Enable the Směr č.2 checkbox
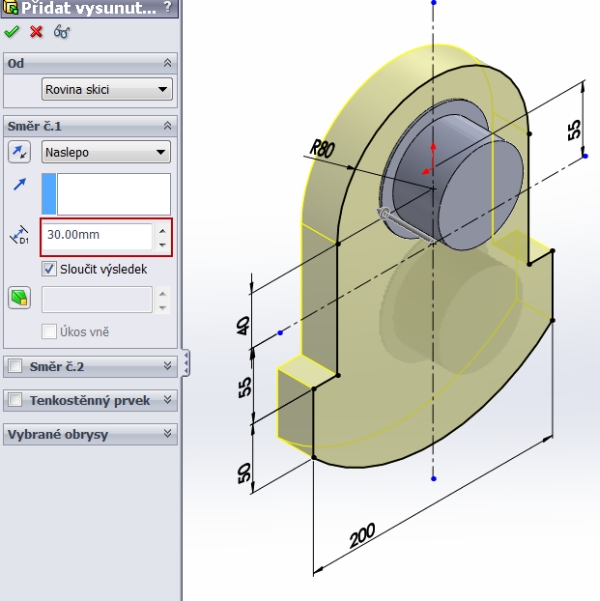 [x=15, y=366]
